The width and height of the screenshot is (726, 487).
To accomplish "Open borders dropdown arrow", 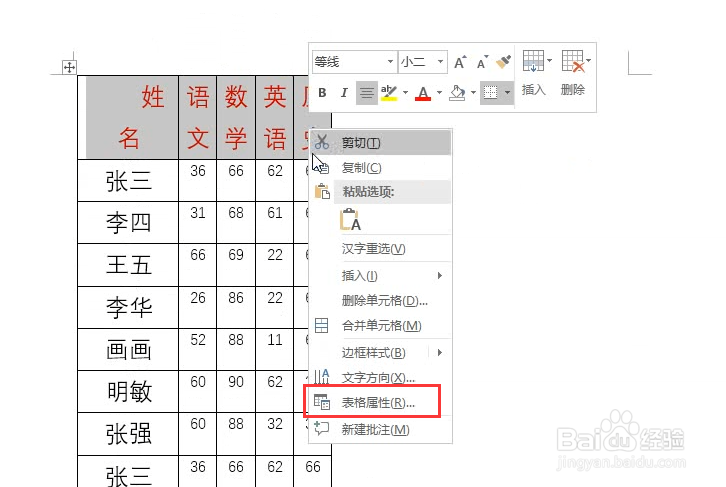I will point(507,93).
